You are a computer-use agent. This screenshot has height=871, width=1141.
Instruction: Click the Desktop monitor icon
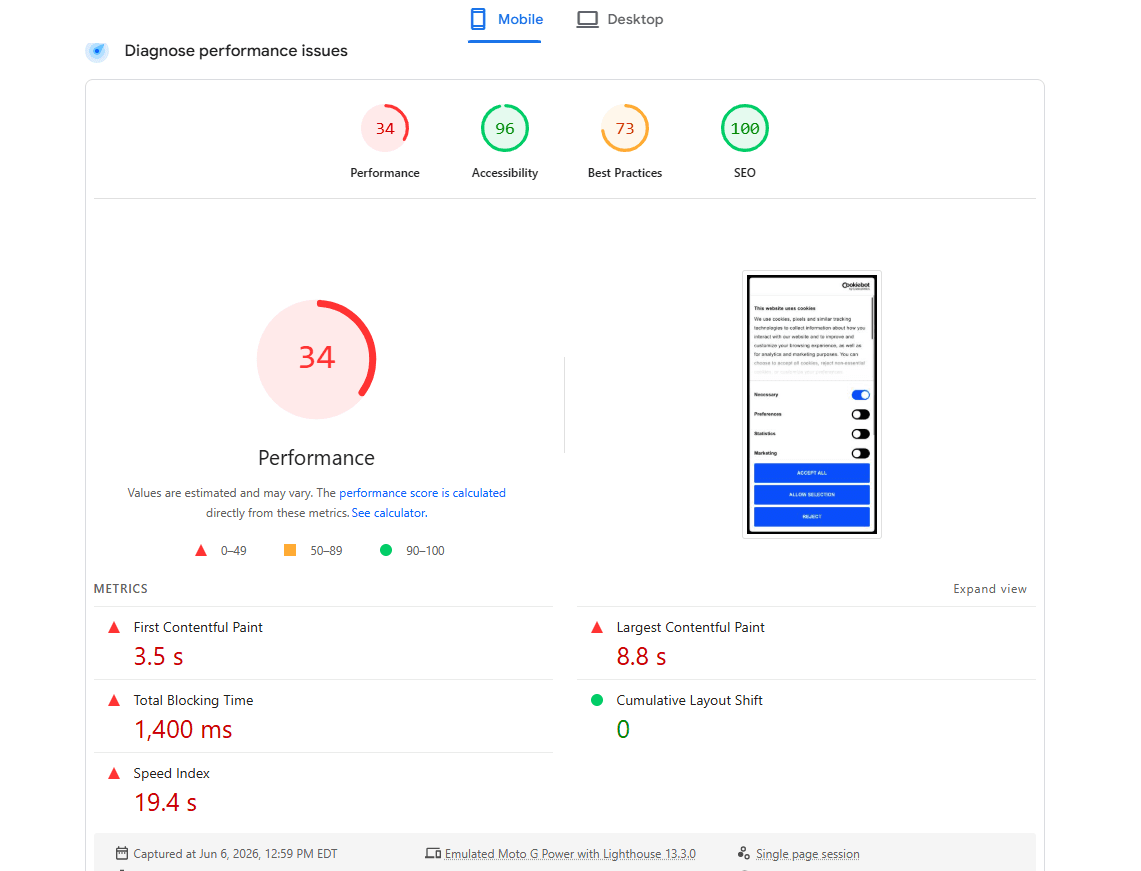tap(587, 20)
